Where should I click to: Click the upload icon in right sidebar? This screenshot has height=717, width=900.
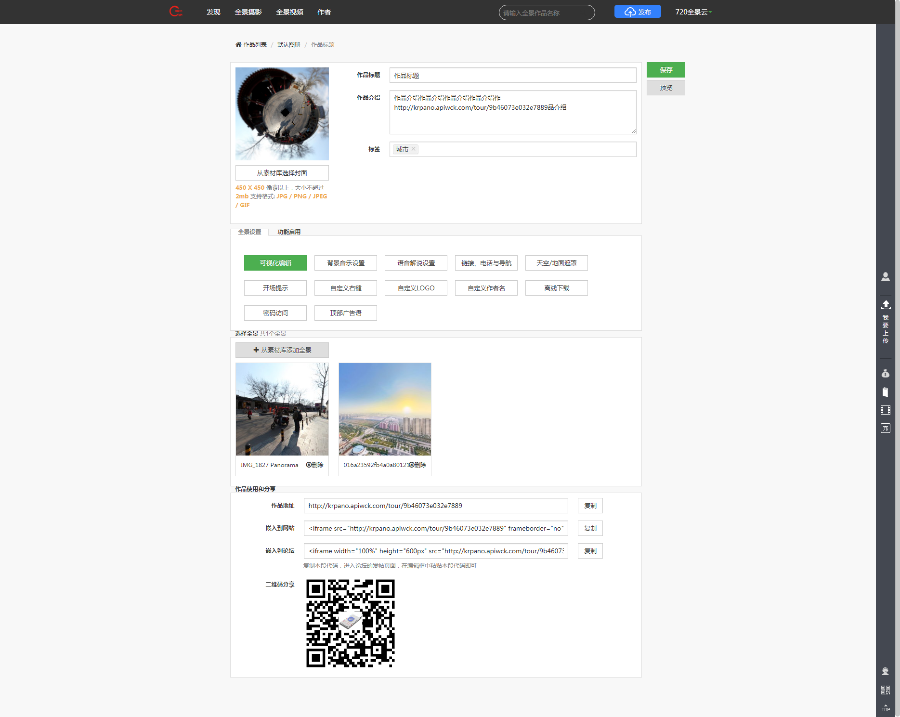point(886,304)
